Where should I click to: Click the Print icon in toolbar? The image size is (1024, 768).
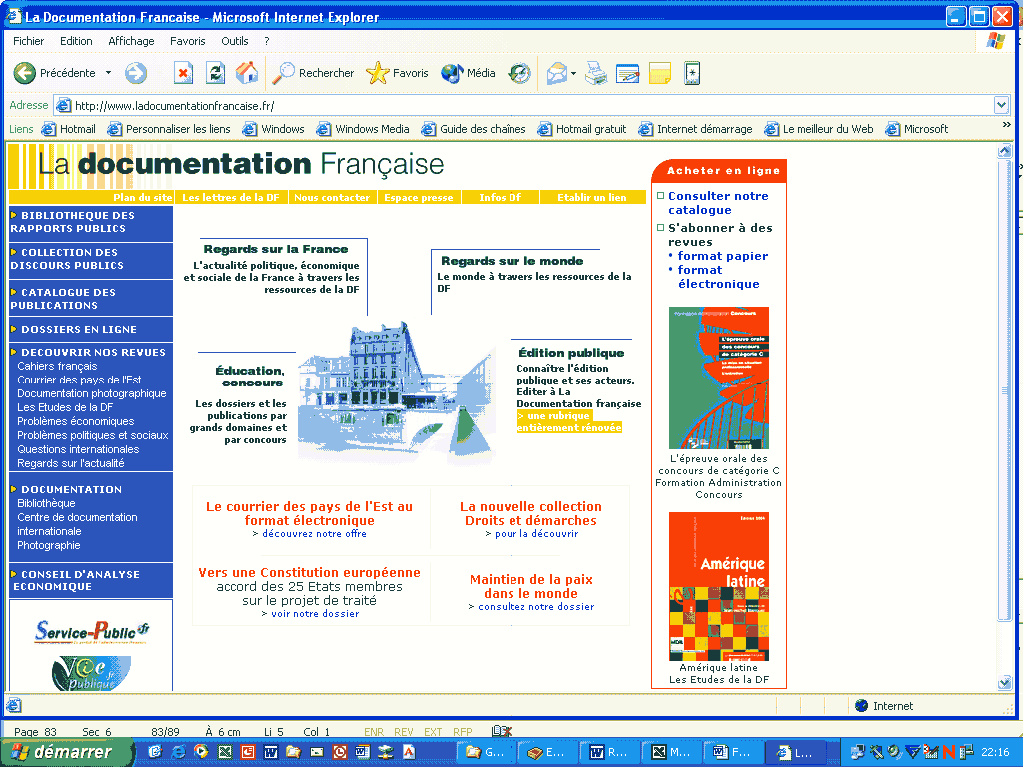click(x=596, y=73)
